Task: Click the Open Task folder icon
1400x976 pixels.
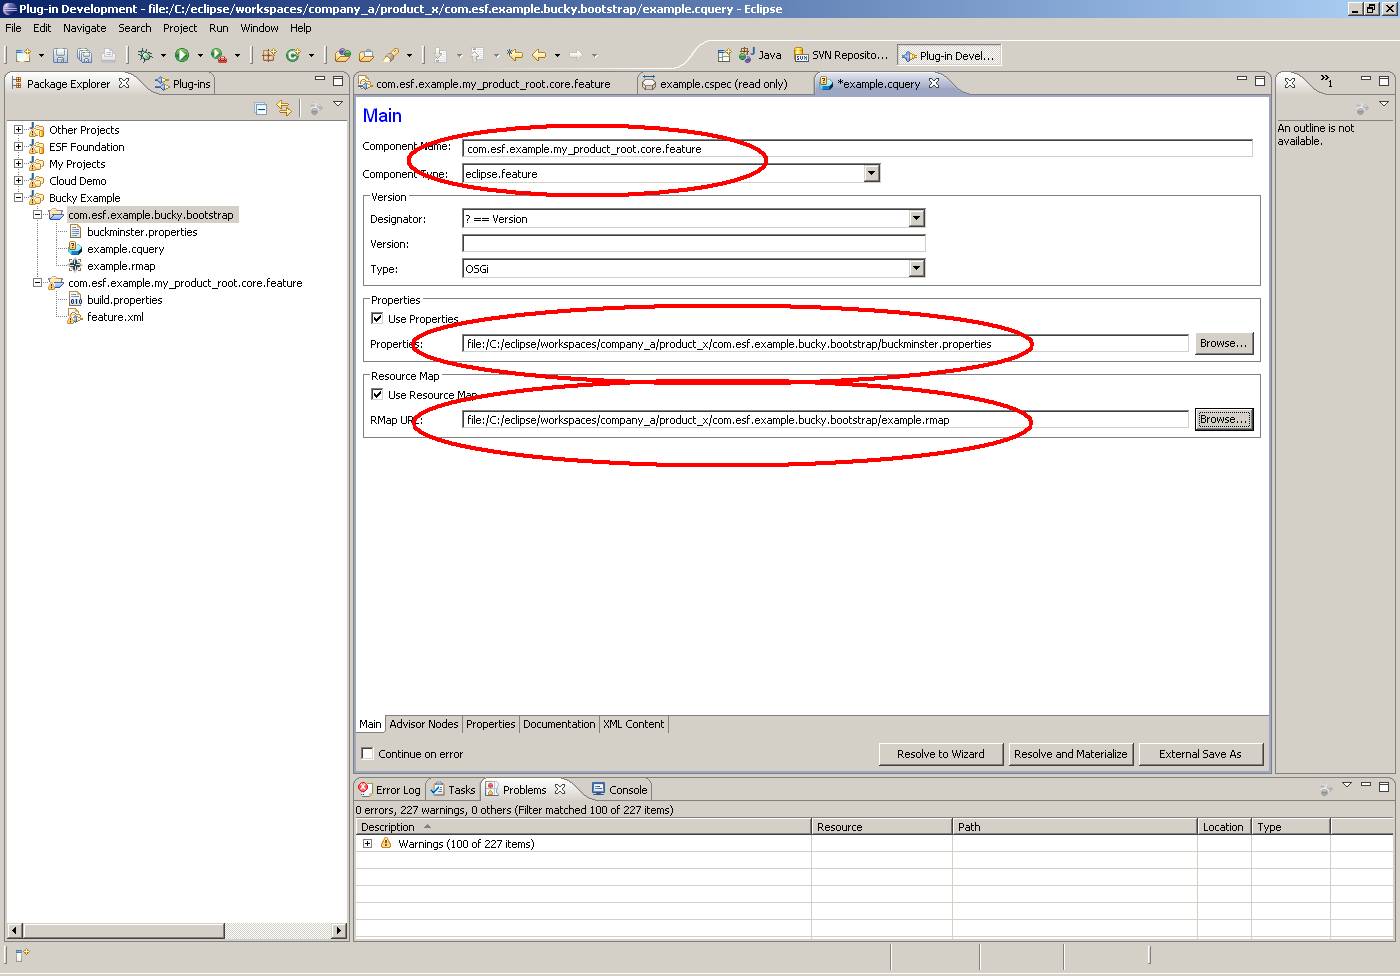Action: [x=366, y=55]
